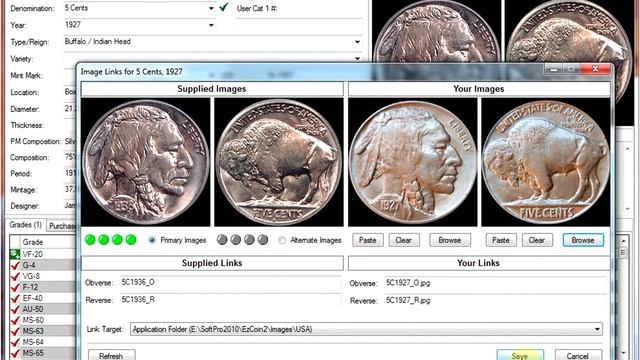640x360 pixels.
Task: Click red checkmark beside MS-63 grade
Action: coord(15,331)
